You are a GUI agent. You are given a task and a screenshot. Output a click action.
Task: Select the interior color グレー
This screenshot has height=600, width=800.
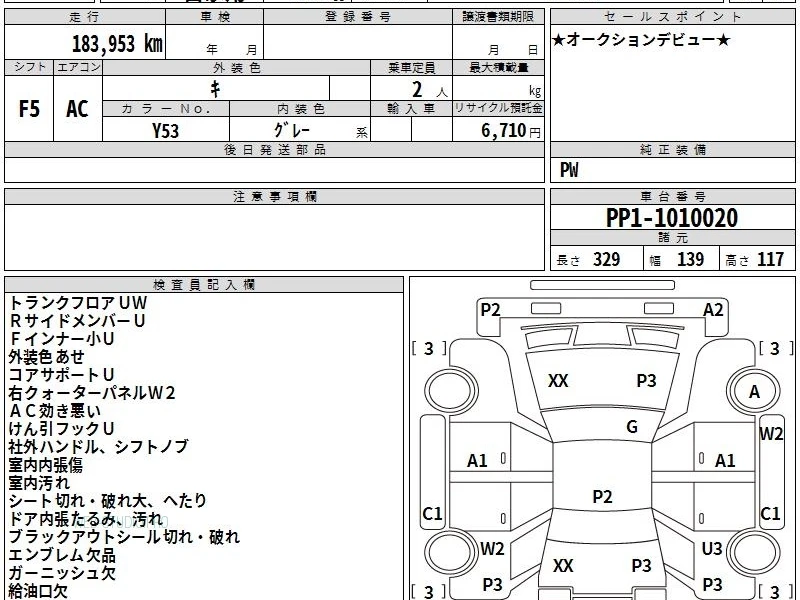pyautogui.click(x=292, y=130)
